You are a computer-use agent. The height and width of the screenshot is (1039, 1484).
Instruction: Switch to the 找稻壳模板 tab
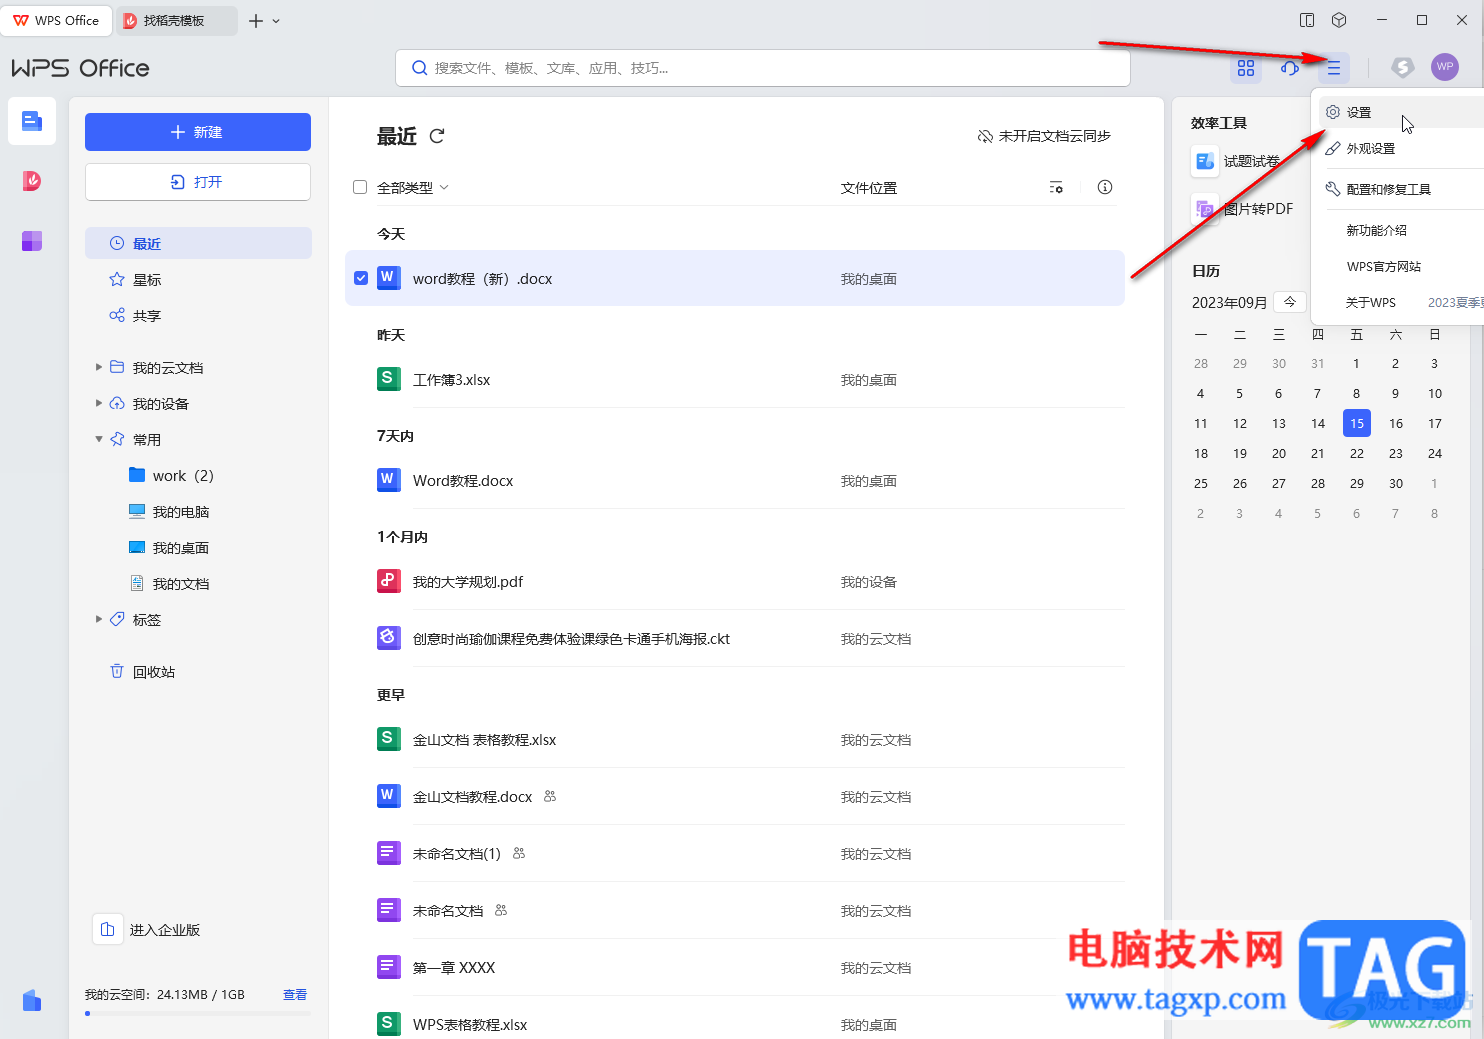tap(176, 21)
